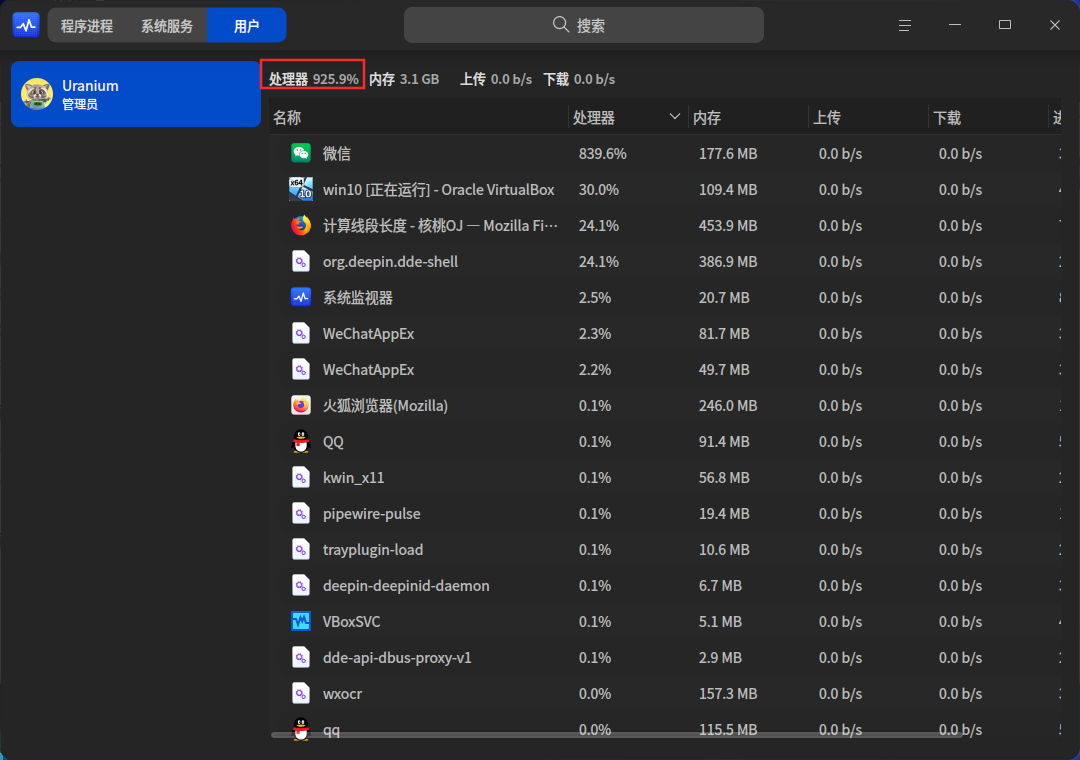
Task: Click the 内存 3.1 GB summary label
Action: click(x=404, y=79)
